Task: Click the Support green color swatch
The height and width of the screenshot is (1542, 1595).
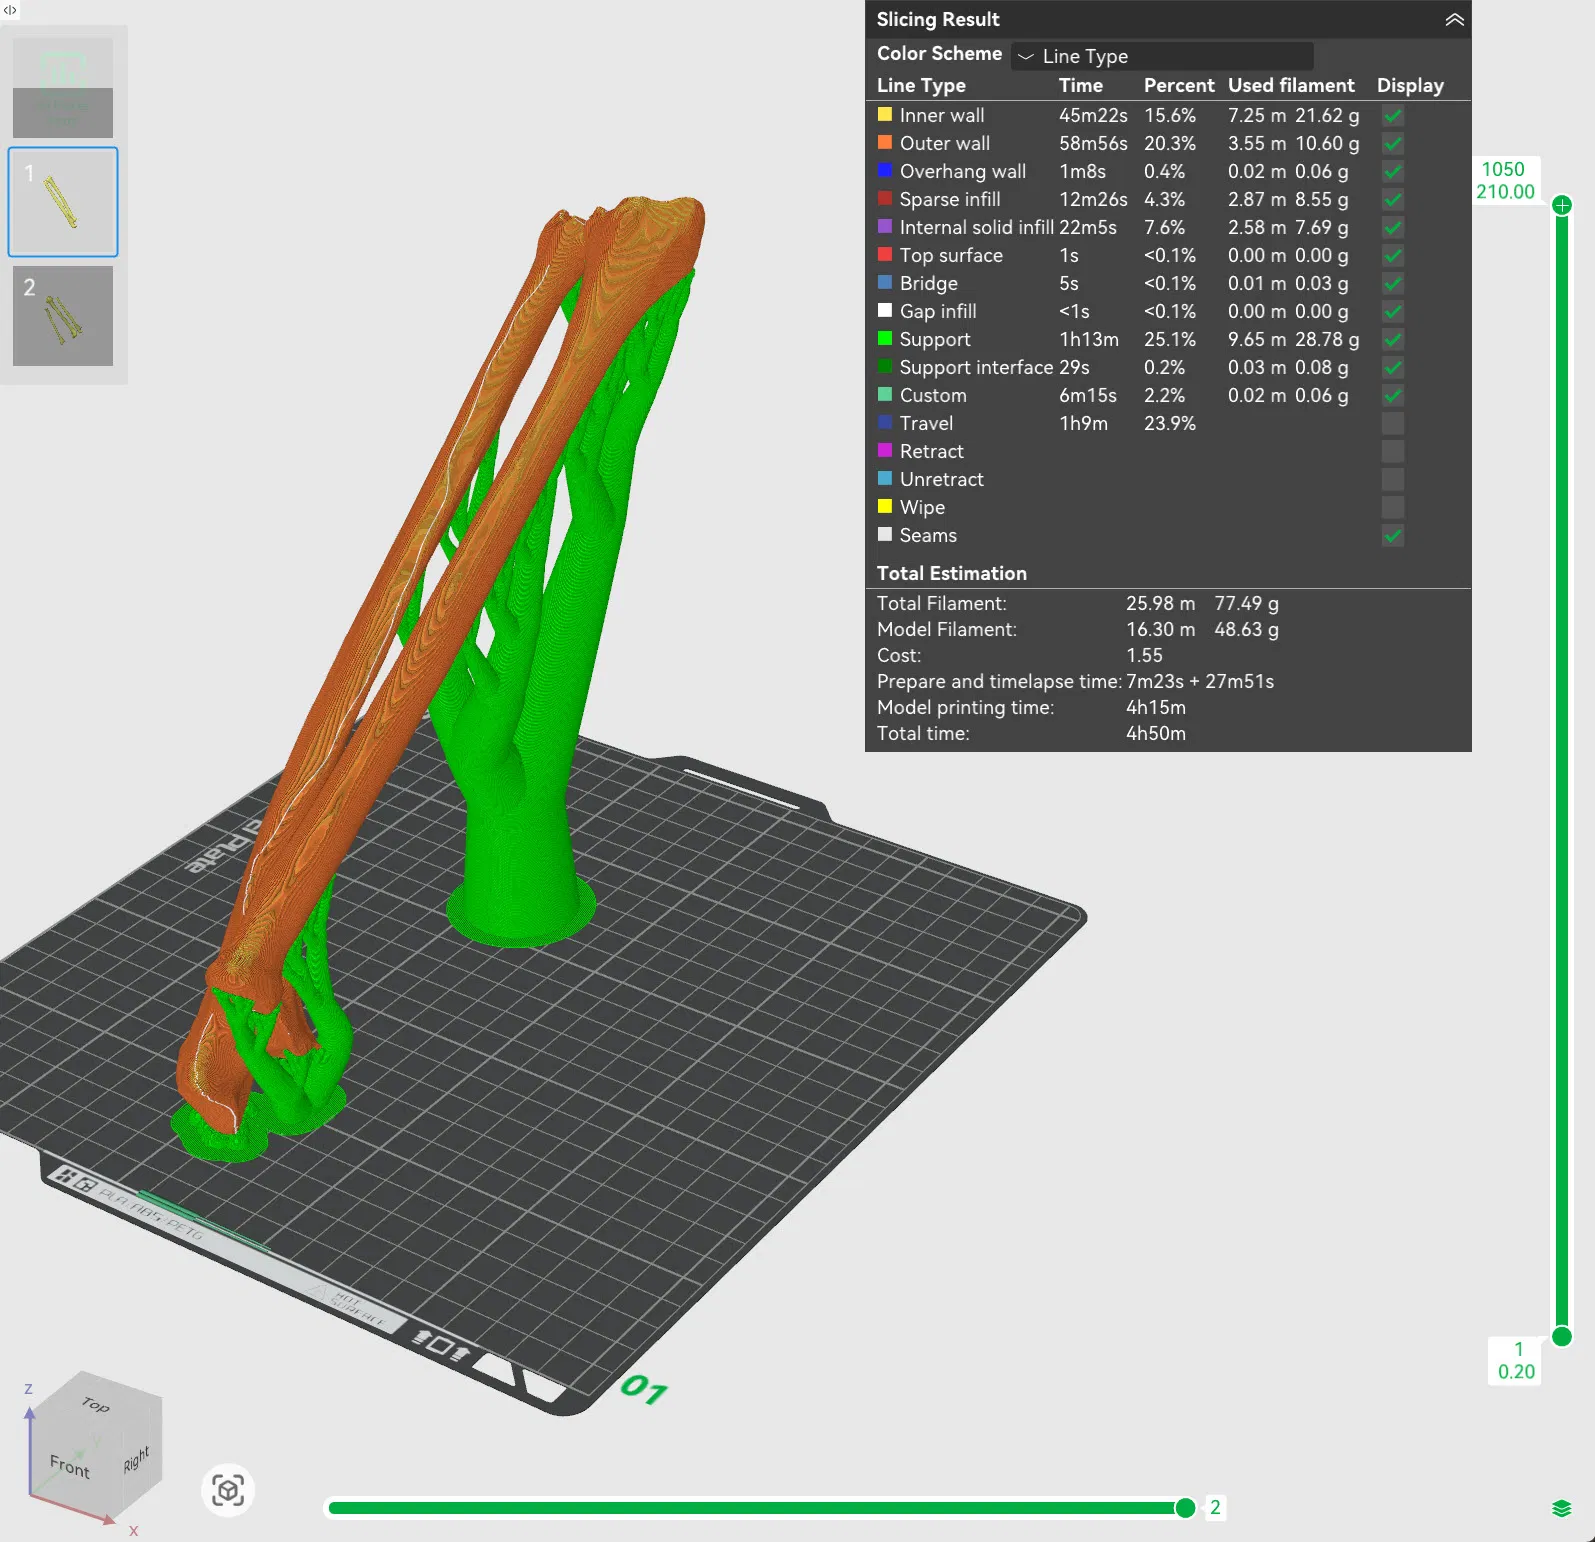Action: click(x=885, y=339)
